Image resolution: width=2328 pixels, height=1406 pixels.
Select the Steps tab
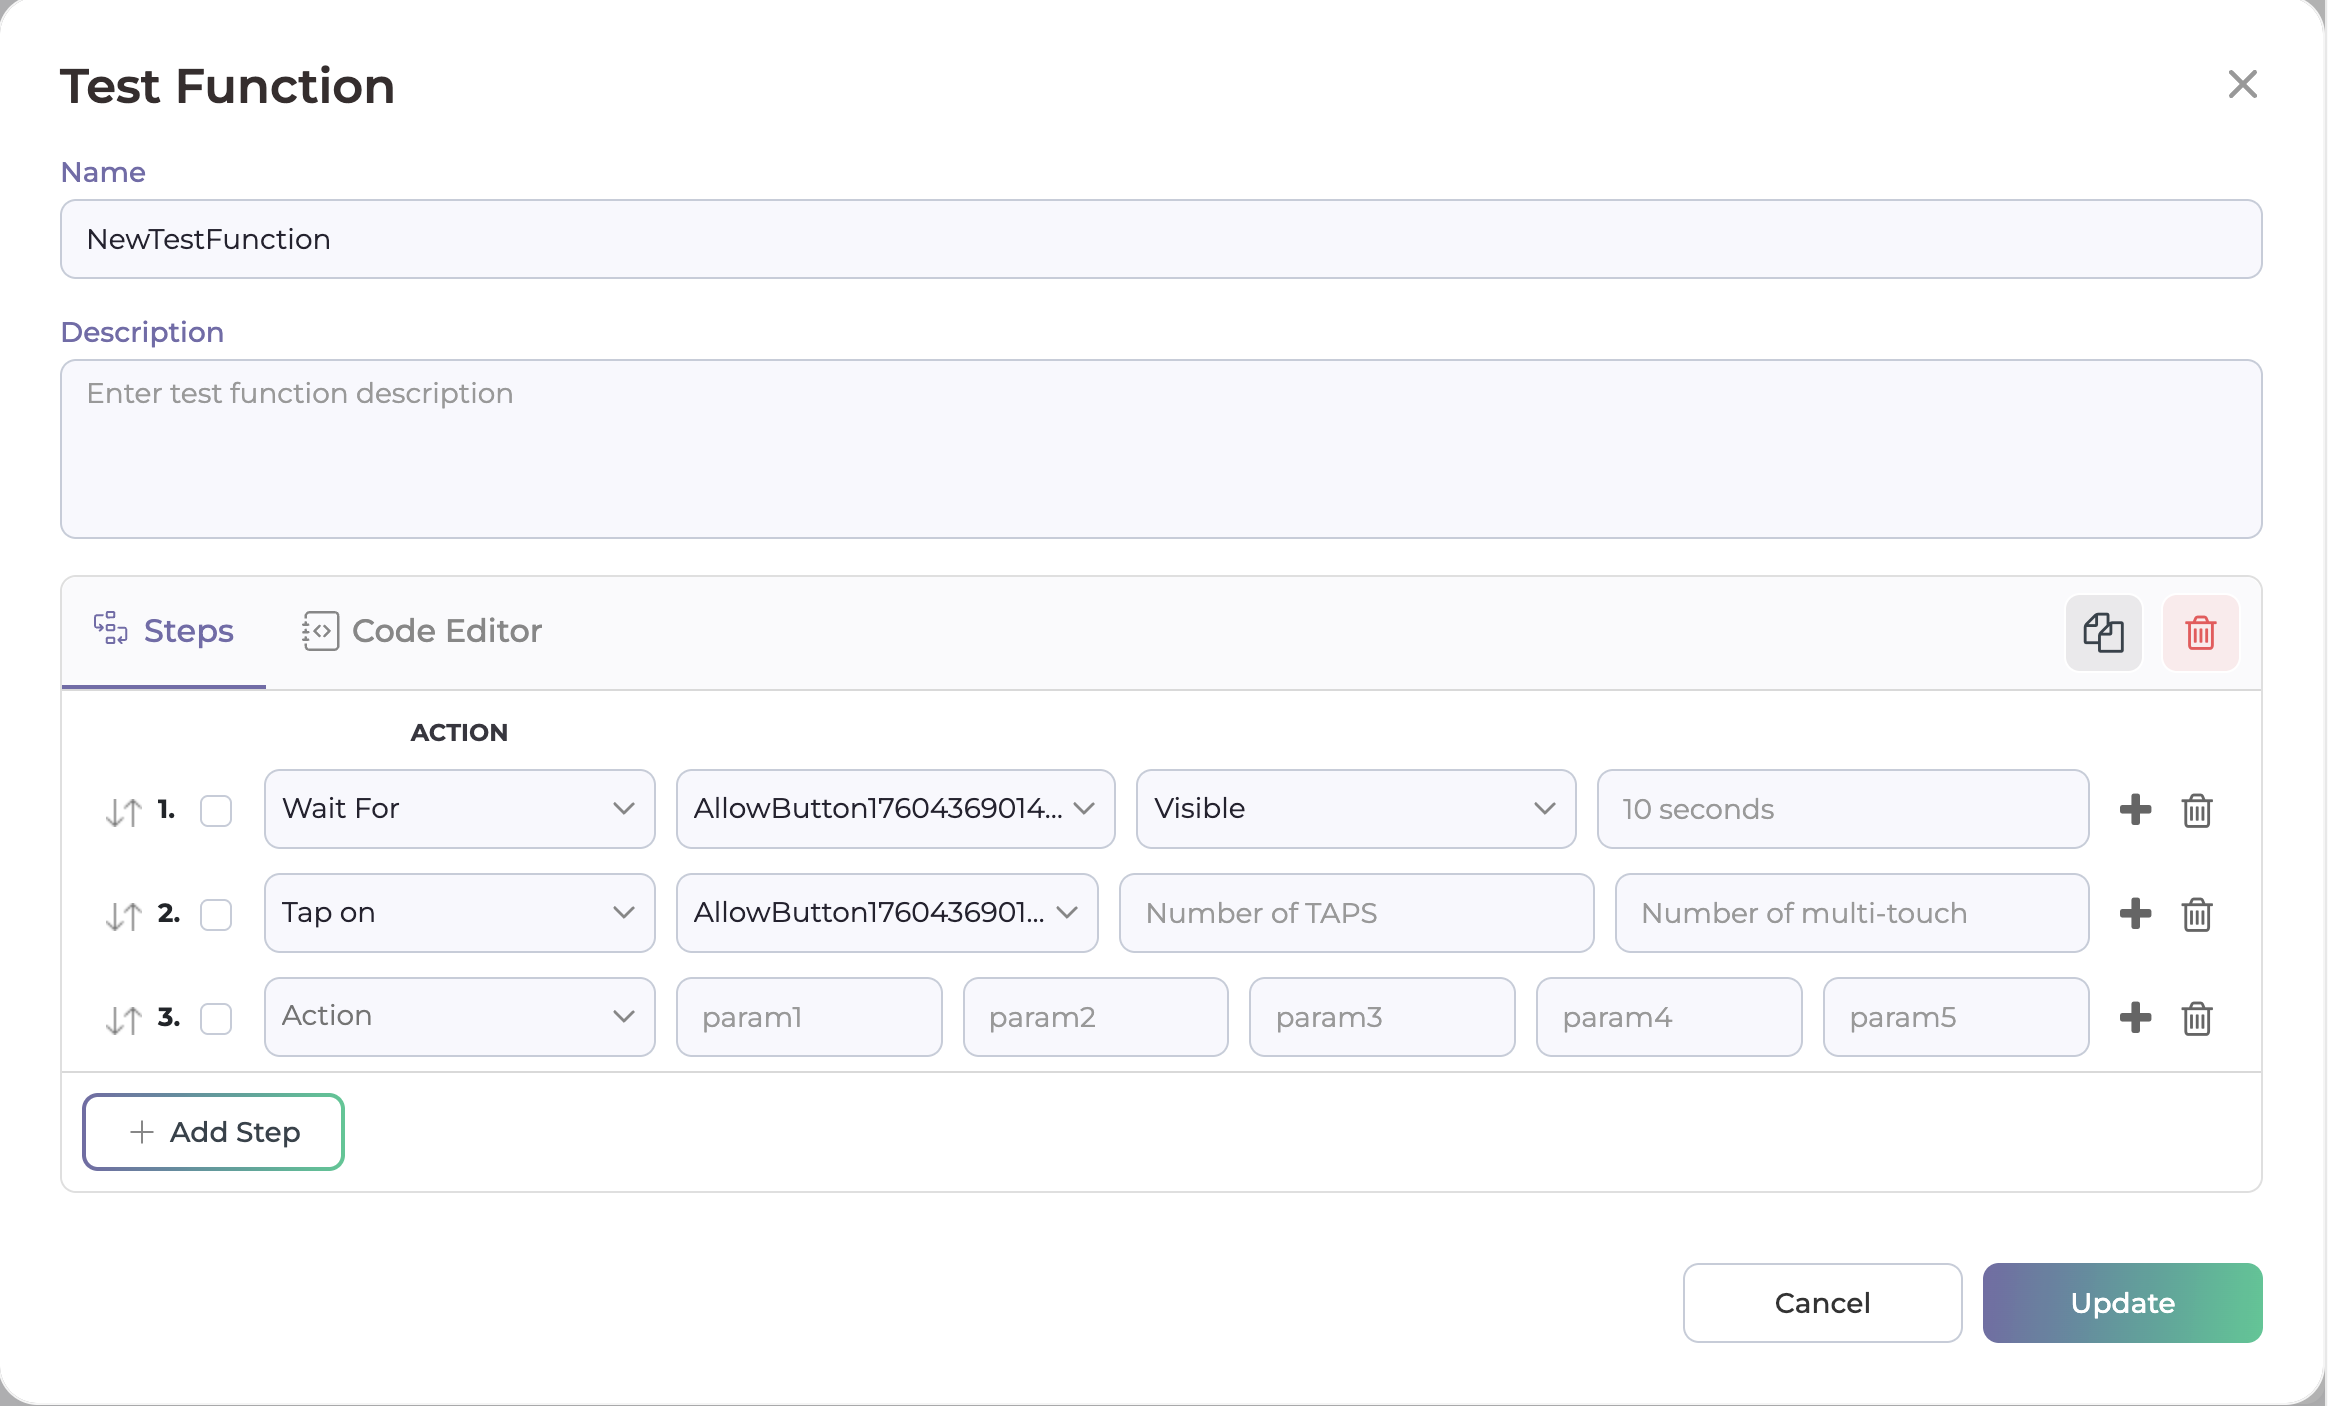click(164, 631)
